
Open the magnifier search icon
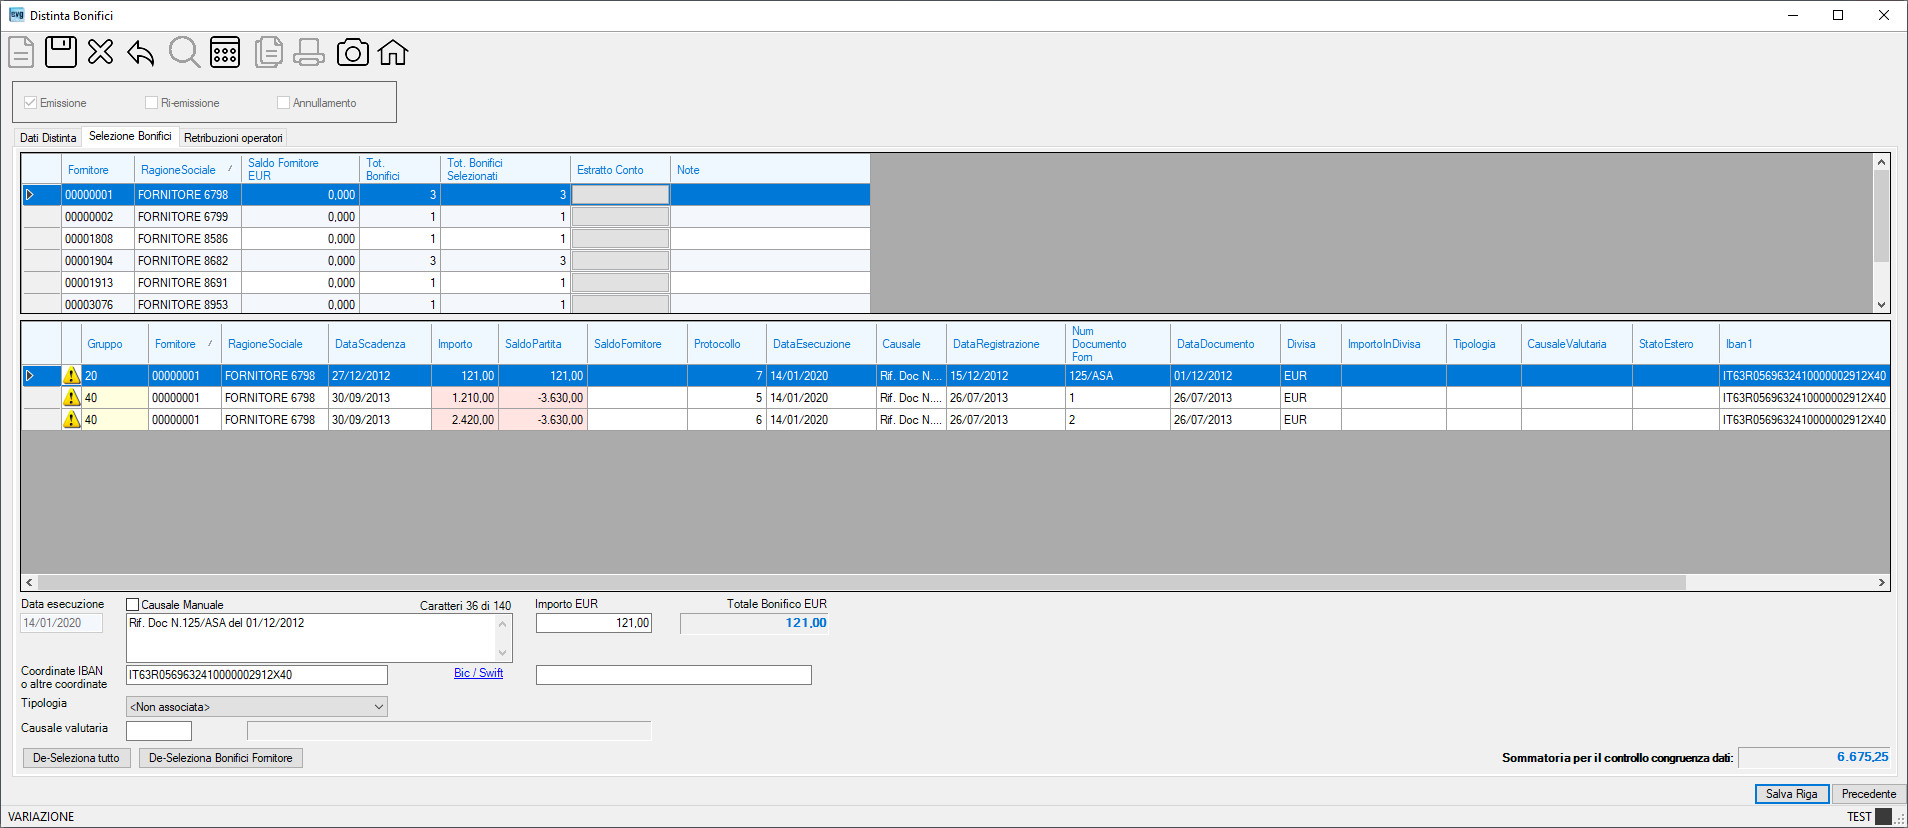[184, 52]
